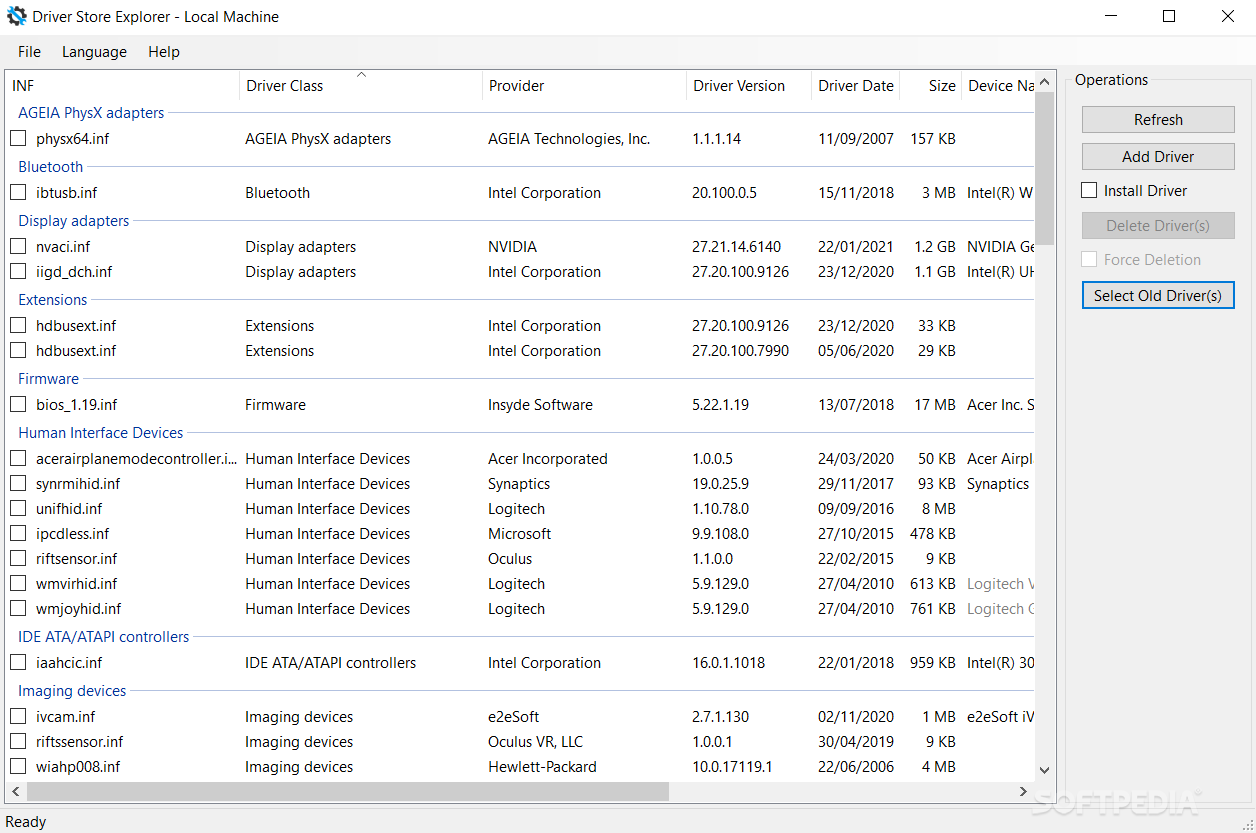Collapse the AGEIA PhysX adapters group
This screenshot has width=1256, height=833.
[91, 113]
